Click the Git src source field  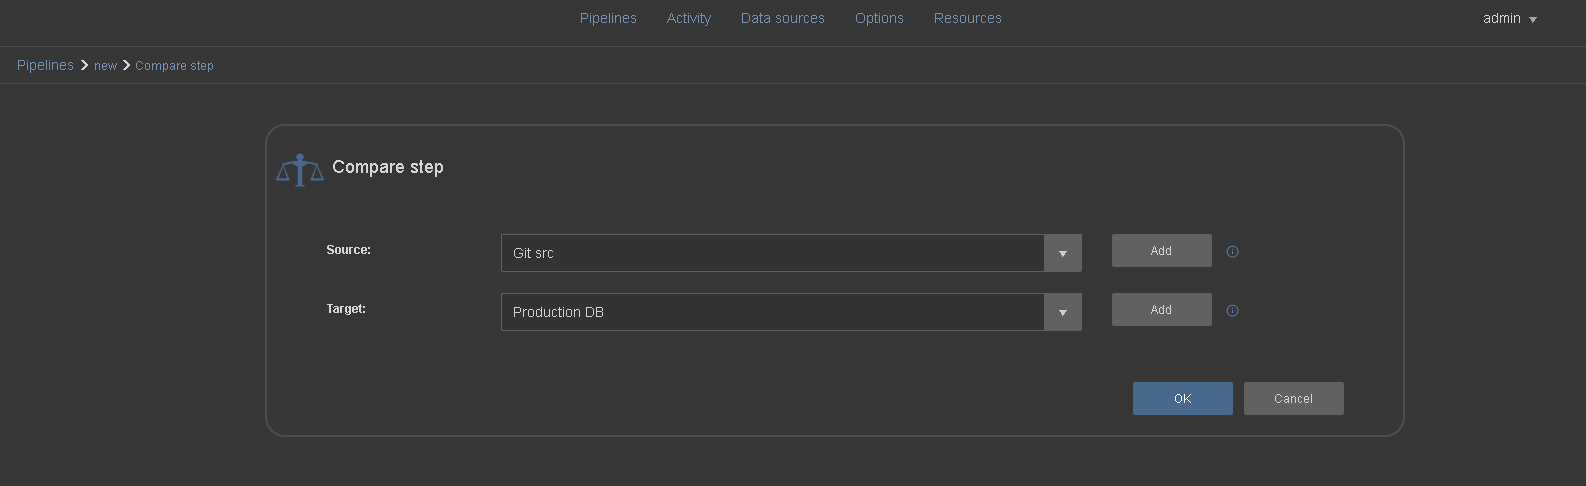(x=772, y=253)
